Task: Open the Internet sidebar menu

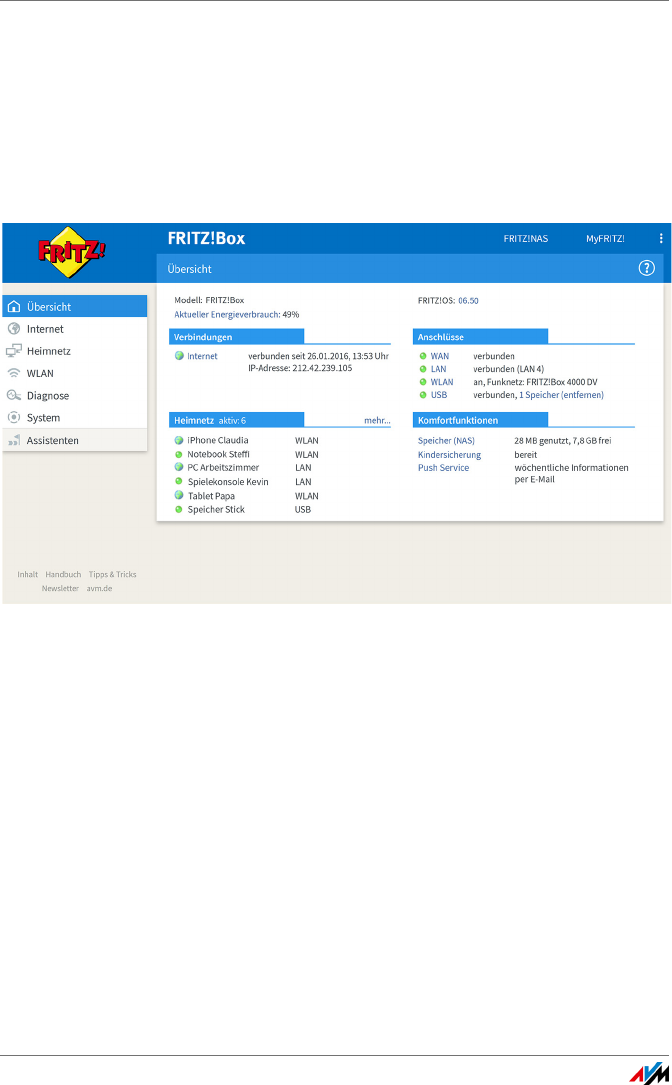Action: [75, 329]
